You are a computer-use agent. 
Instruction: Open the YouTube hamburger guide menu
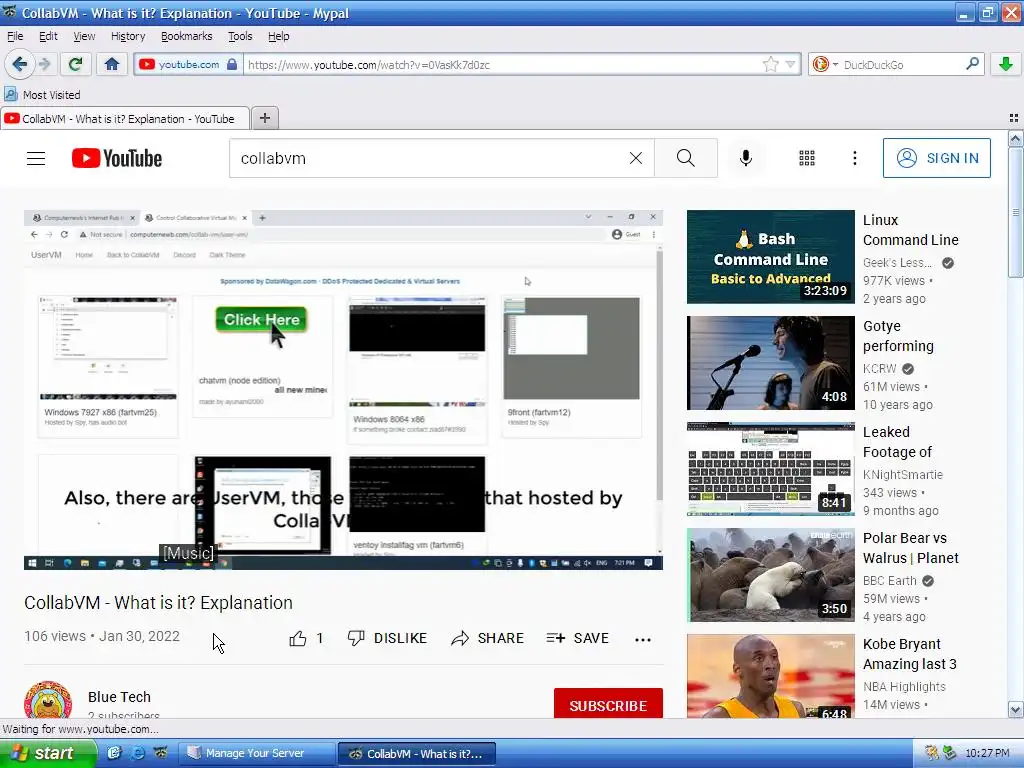(36, 158)
